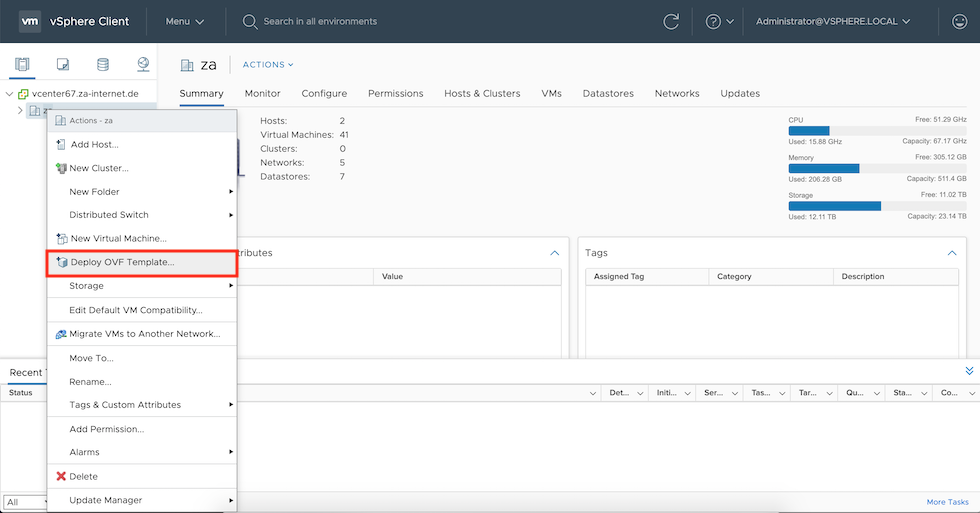Open the Permissions tab
This screenshot has width=980, height=513.
tap(396, 94)
